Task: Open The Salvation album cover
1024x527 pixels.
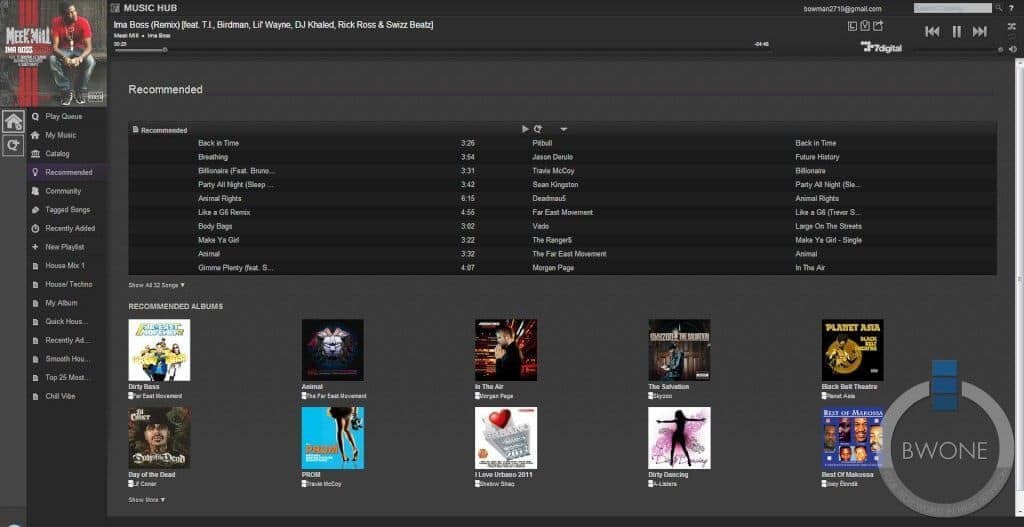Action: click(x=679, y=350)
